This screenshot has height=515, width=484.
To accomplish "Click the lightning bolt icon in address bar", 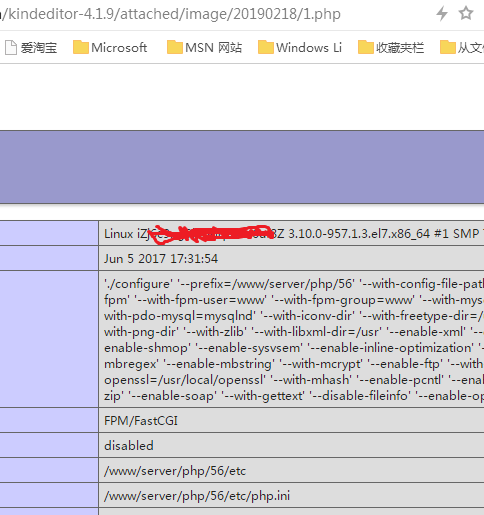I will coord(442,14).
